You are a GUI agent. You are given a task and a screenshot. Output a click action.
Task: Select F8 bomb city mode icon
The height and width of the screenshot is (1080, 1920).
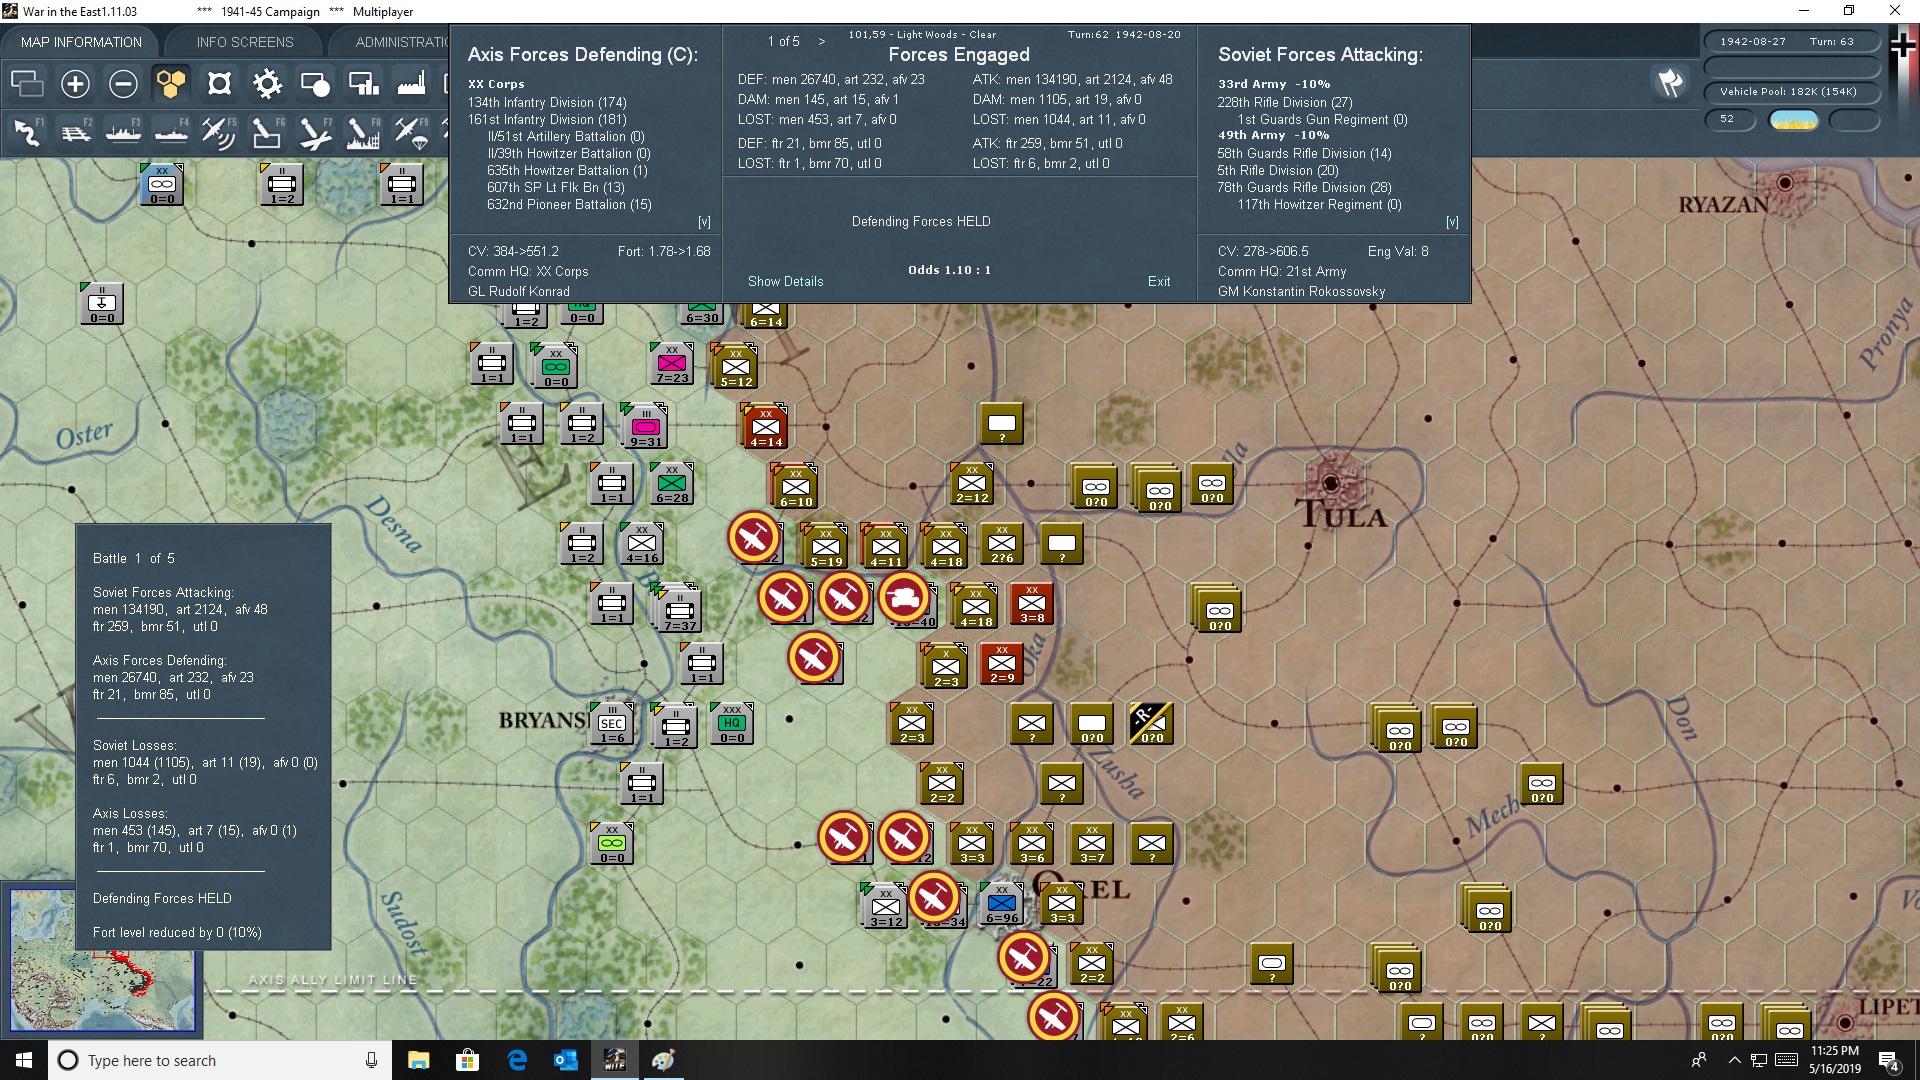363,132
